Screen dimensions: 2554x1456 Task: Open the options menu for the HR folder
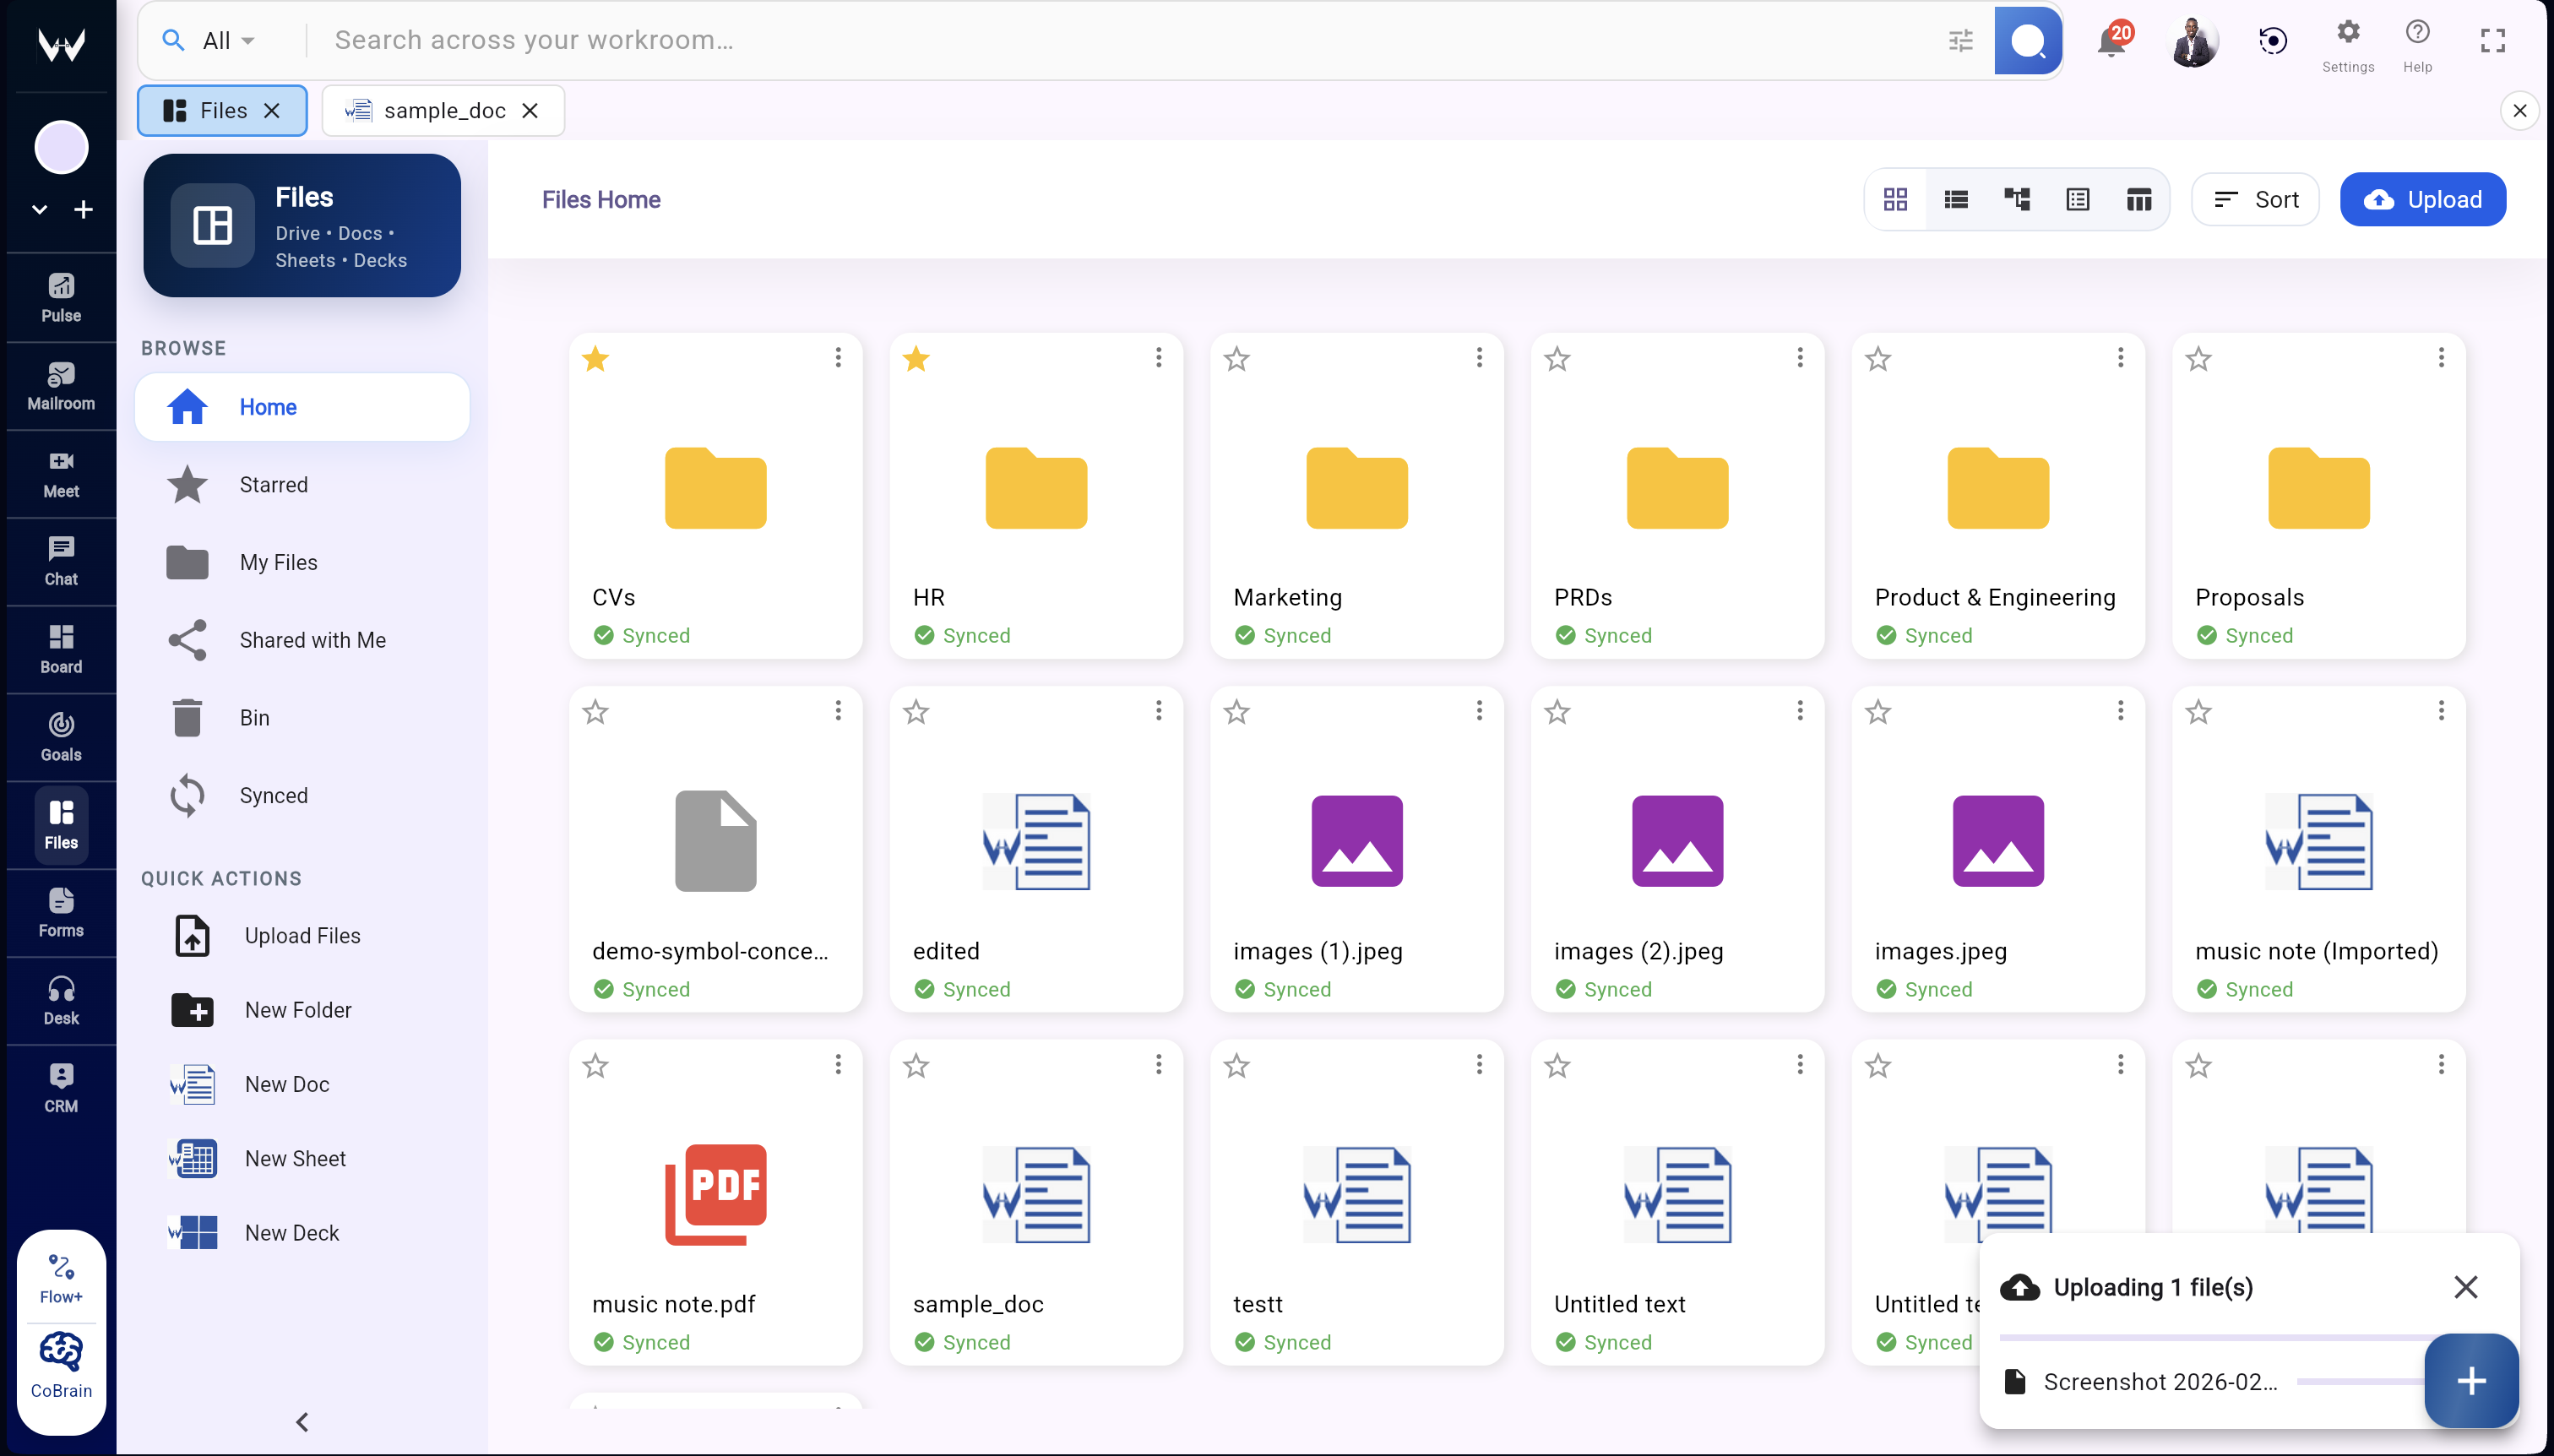[x=1158, y=357]
